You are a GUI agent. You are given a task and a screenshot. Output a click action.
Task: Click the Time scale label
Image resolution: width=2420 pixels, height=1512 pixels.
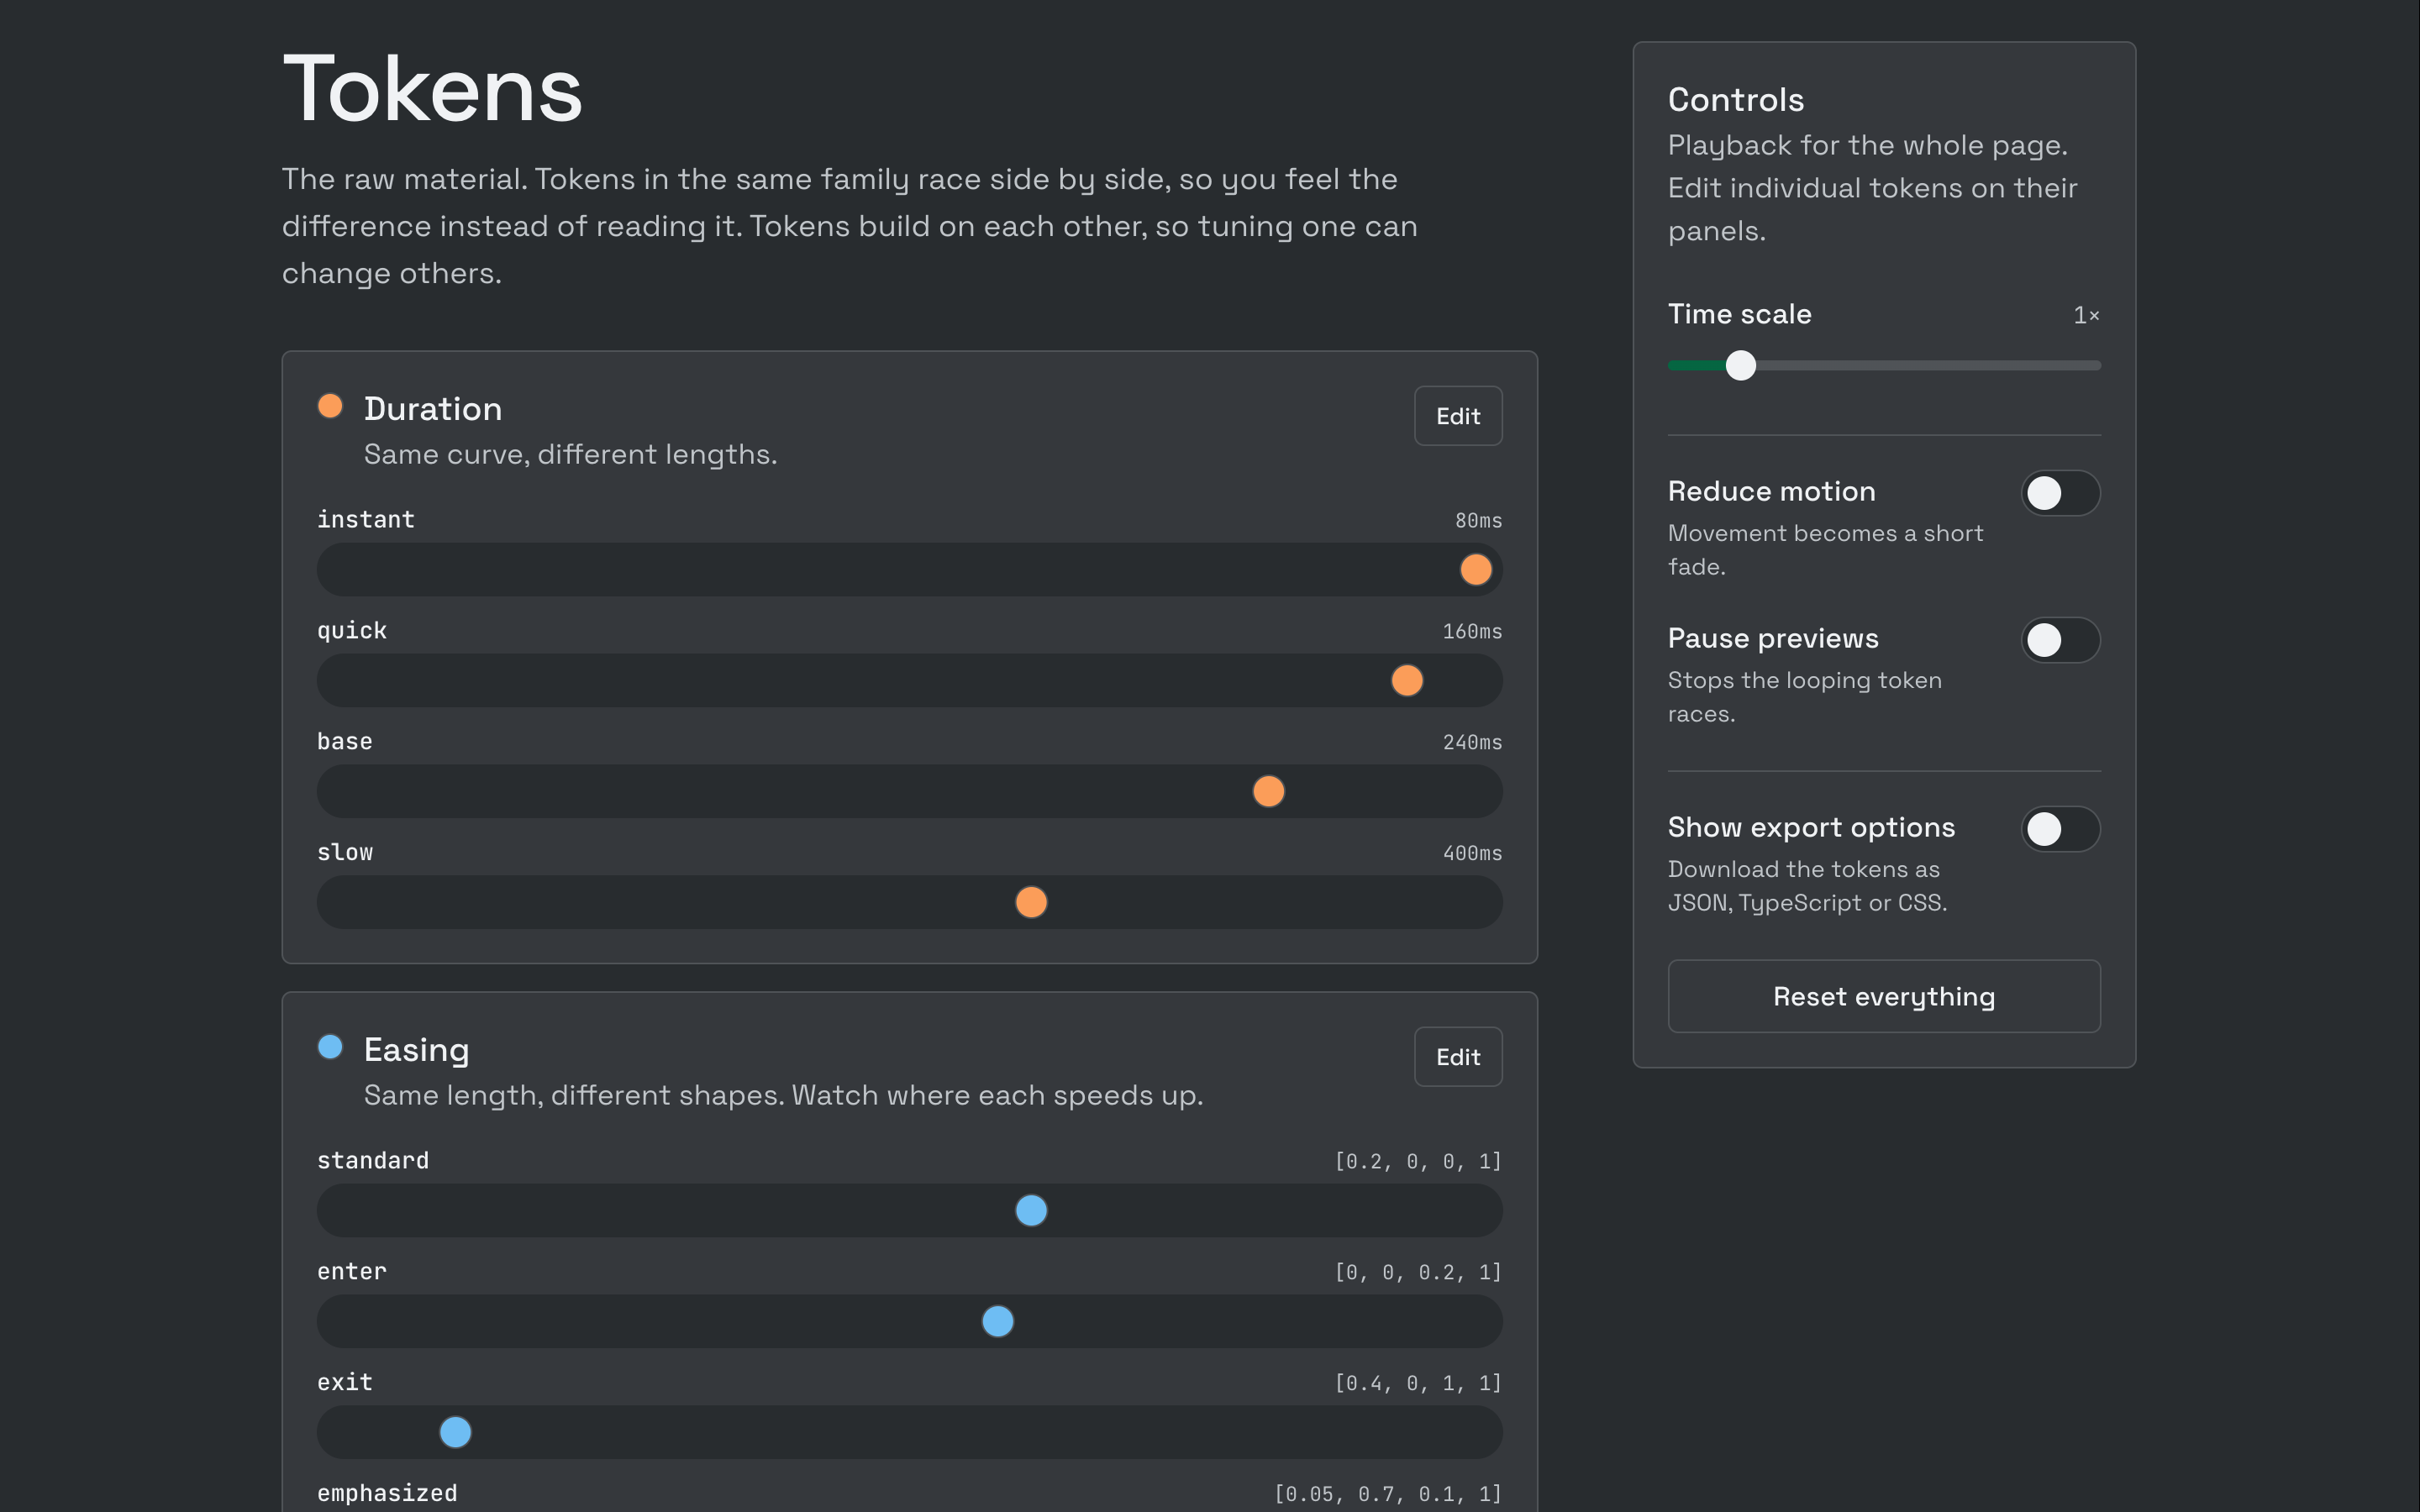(x=1740, y=314)
